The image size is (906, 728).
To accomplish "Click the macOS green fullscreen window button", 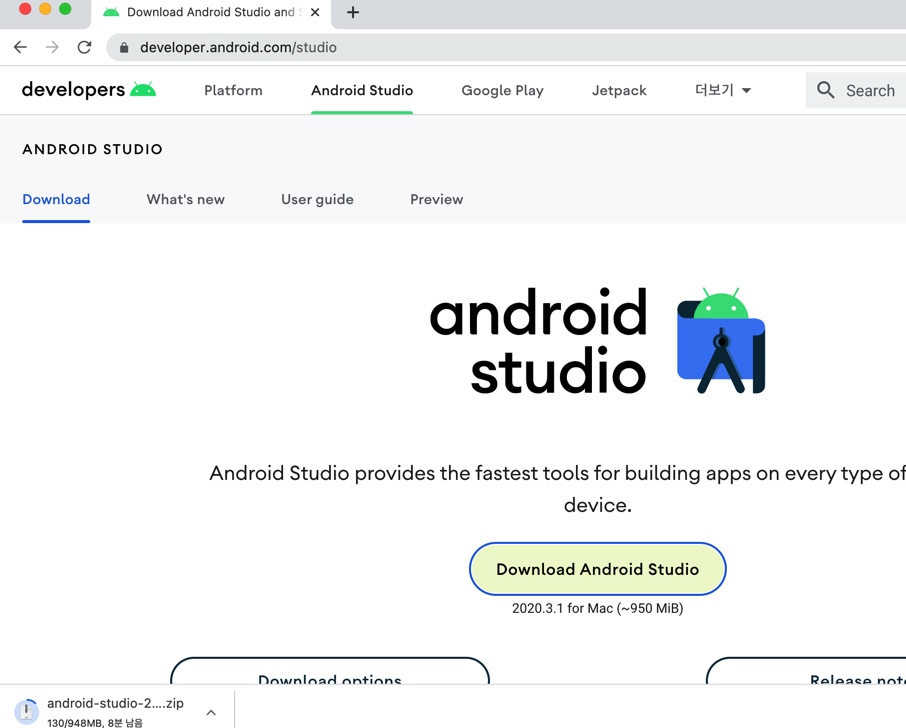I will point(65,9).
